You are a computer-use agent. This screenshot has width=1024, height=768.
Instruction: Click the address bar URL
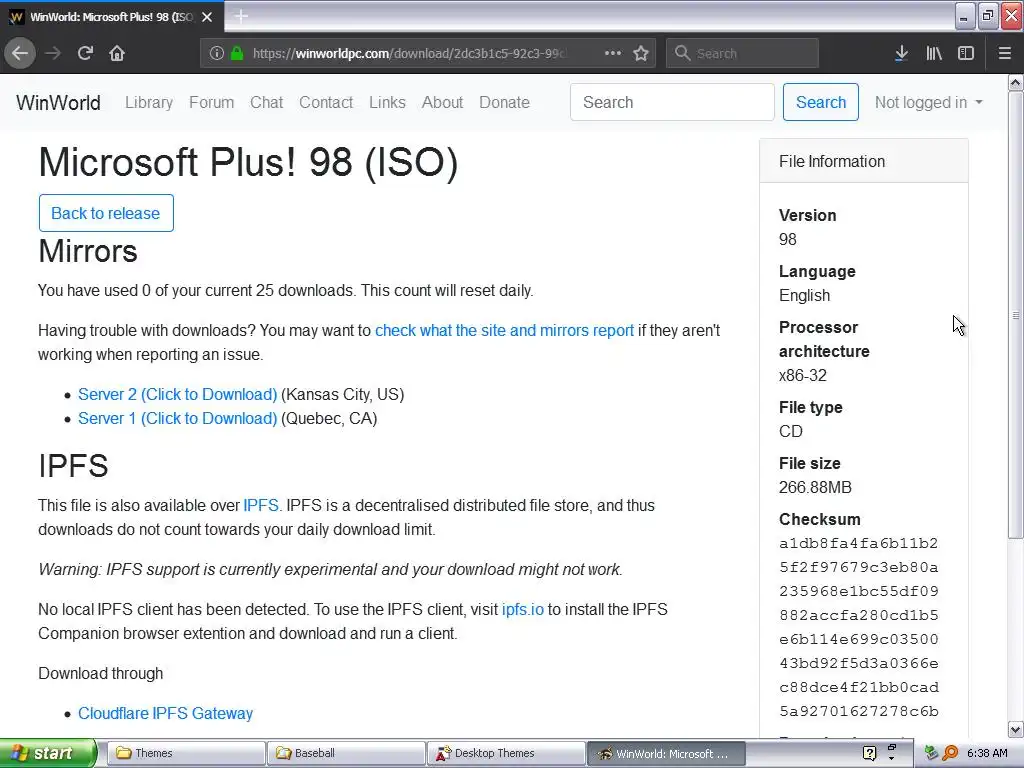tap(409, 54)
